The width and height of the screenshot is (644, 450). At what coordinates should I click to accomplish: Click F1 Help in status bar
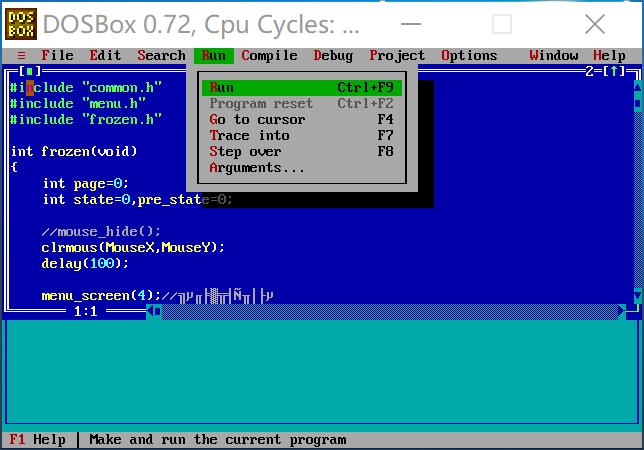click(x=37, y=440)
